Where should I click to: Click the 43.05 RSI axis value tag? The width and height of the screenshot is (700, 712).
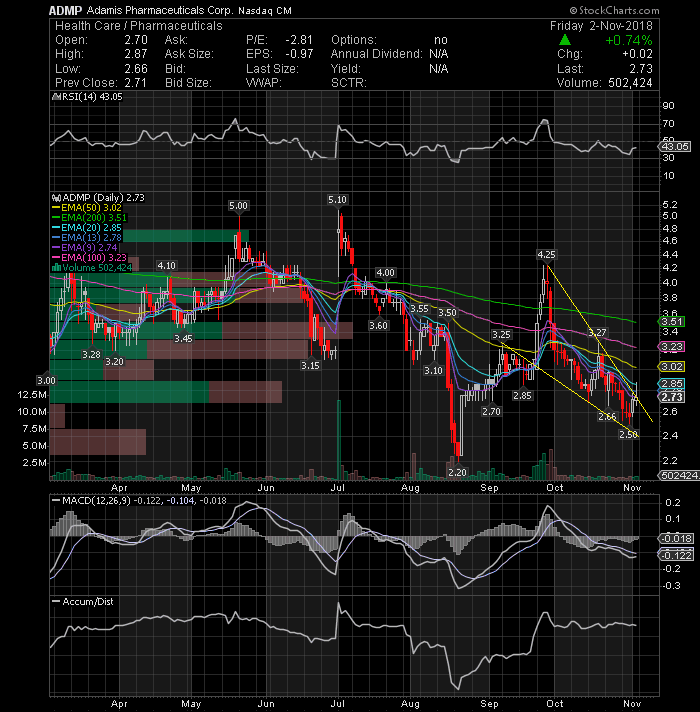[674, 147]
